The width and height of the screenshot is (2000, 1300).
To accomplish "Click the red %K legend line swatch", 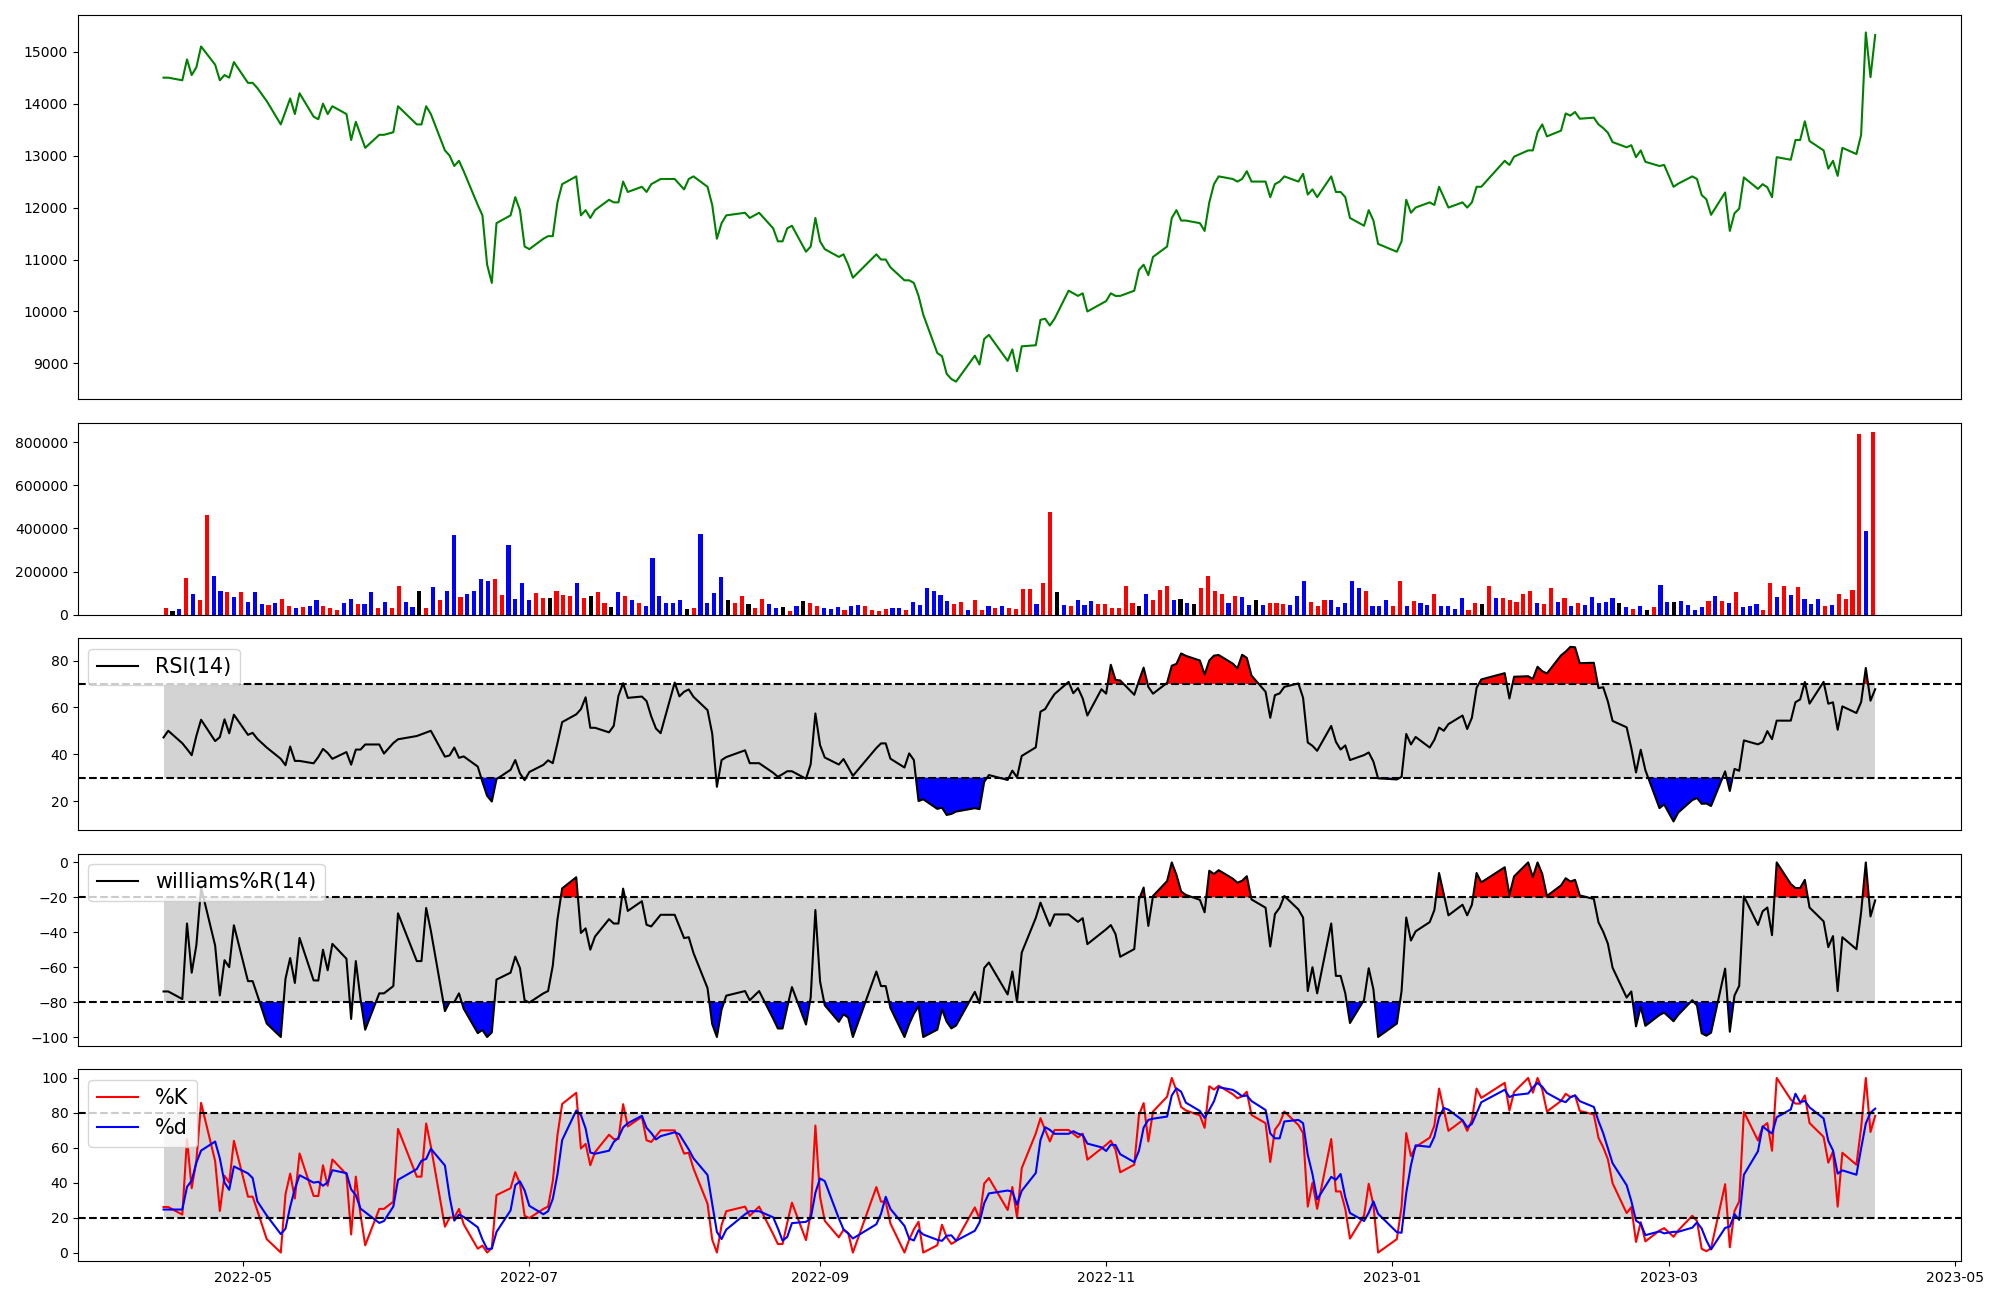I will pos(118,1097).
